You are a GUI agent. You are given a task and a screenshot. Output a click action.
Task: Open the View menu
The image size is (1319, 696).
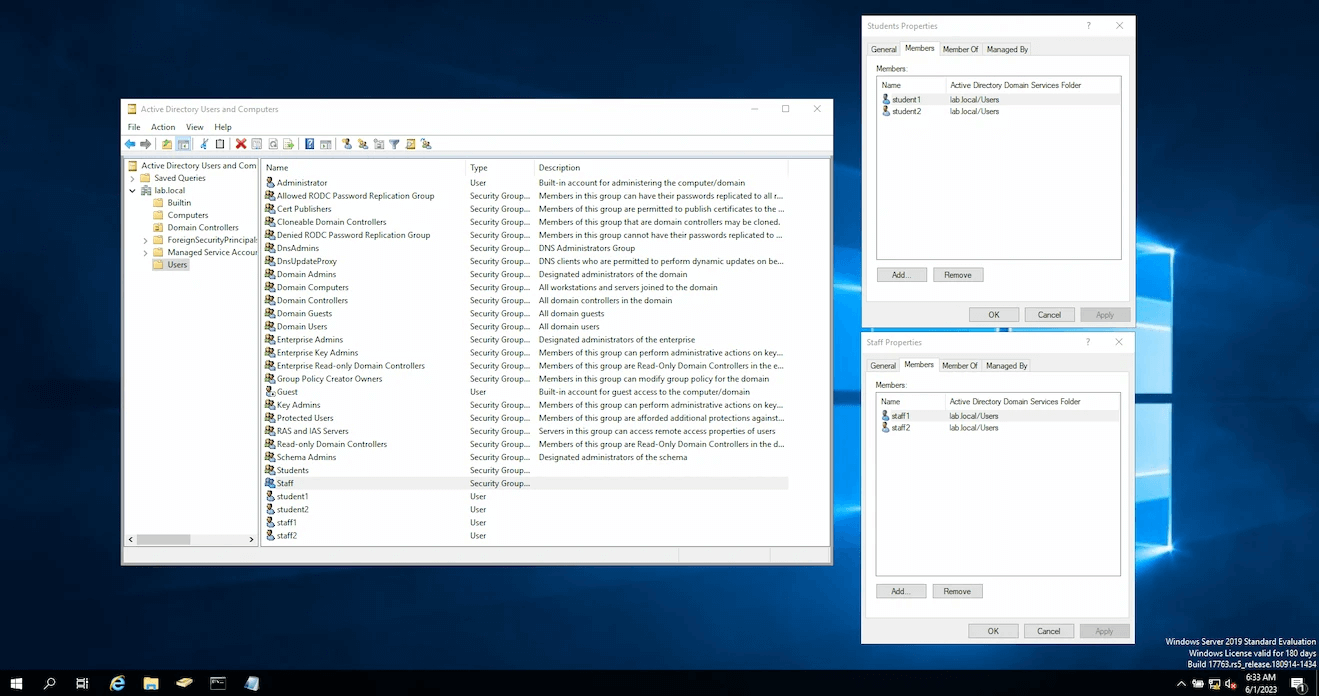coord(194,127)
